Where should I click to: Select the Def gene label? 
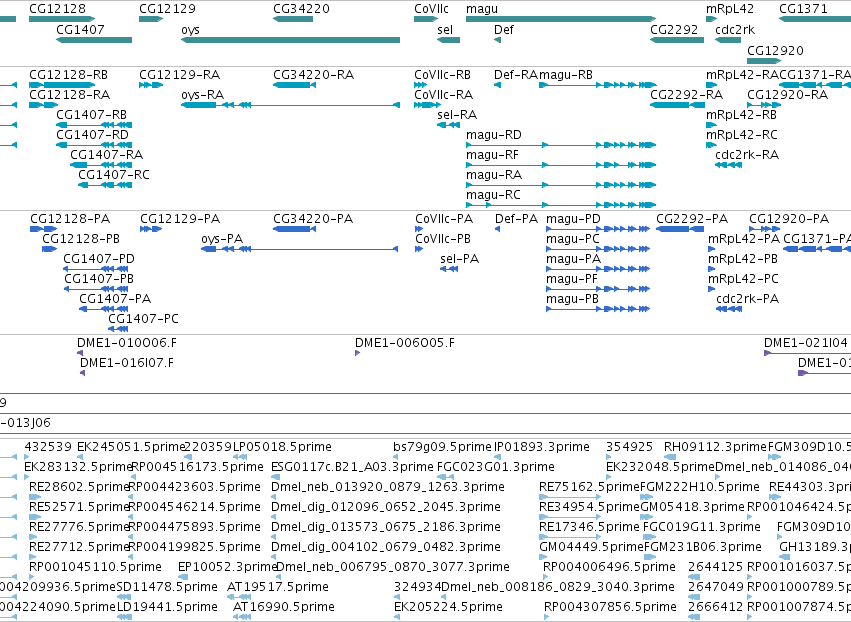(x=504, y=29)
